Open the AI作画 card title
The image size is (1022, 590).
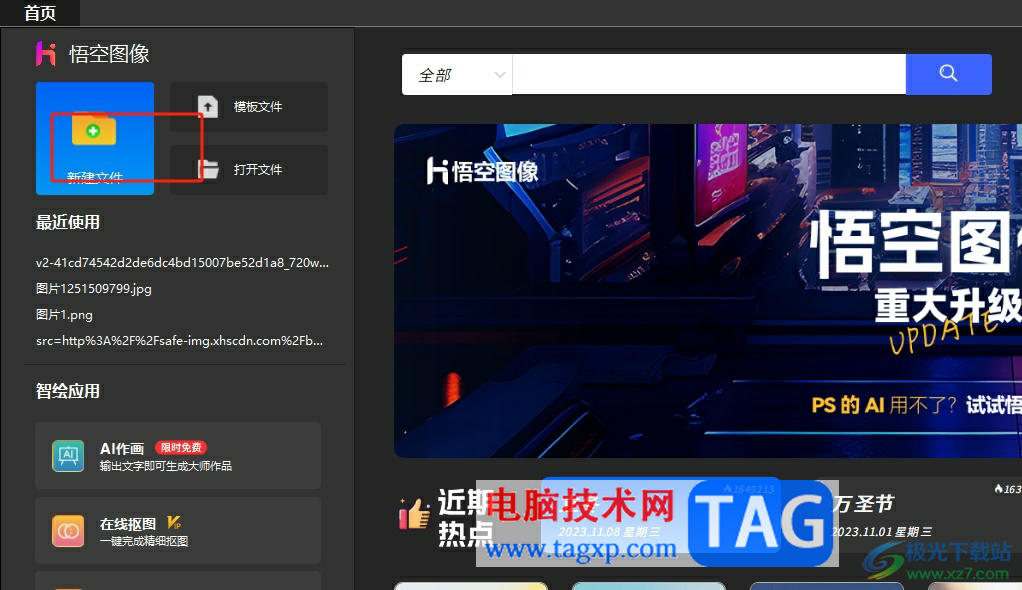pos(122,449)
